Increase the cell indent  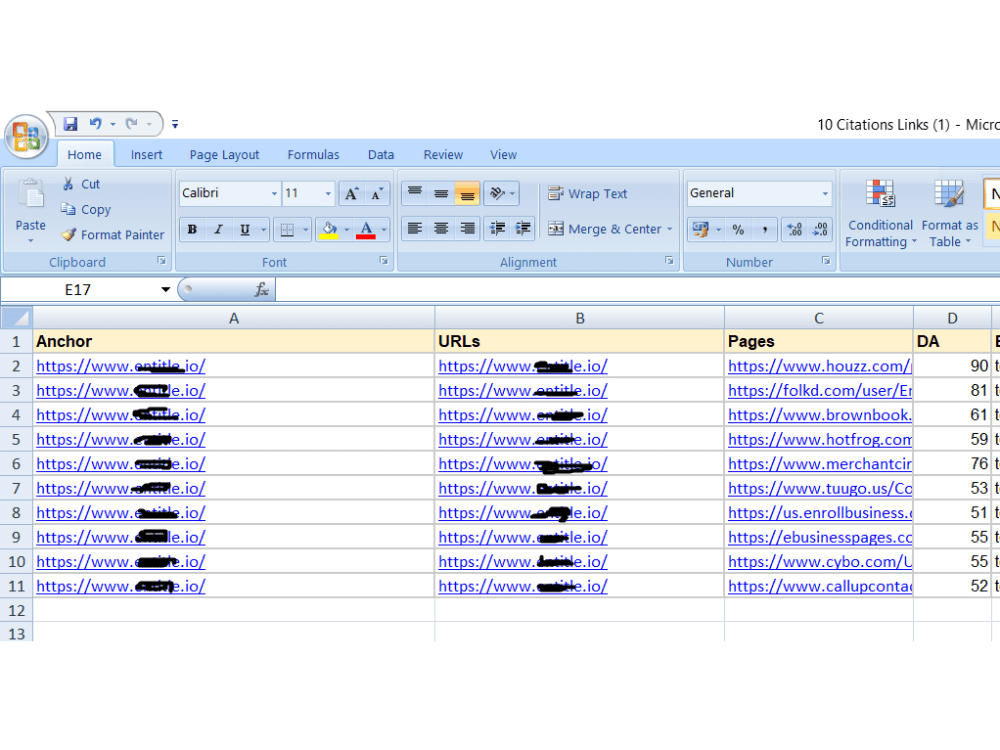pyautogui.click(x=523, y=228)
